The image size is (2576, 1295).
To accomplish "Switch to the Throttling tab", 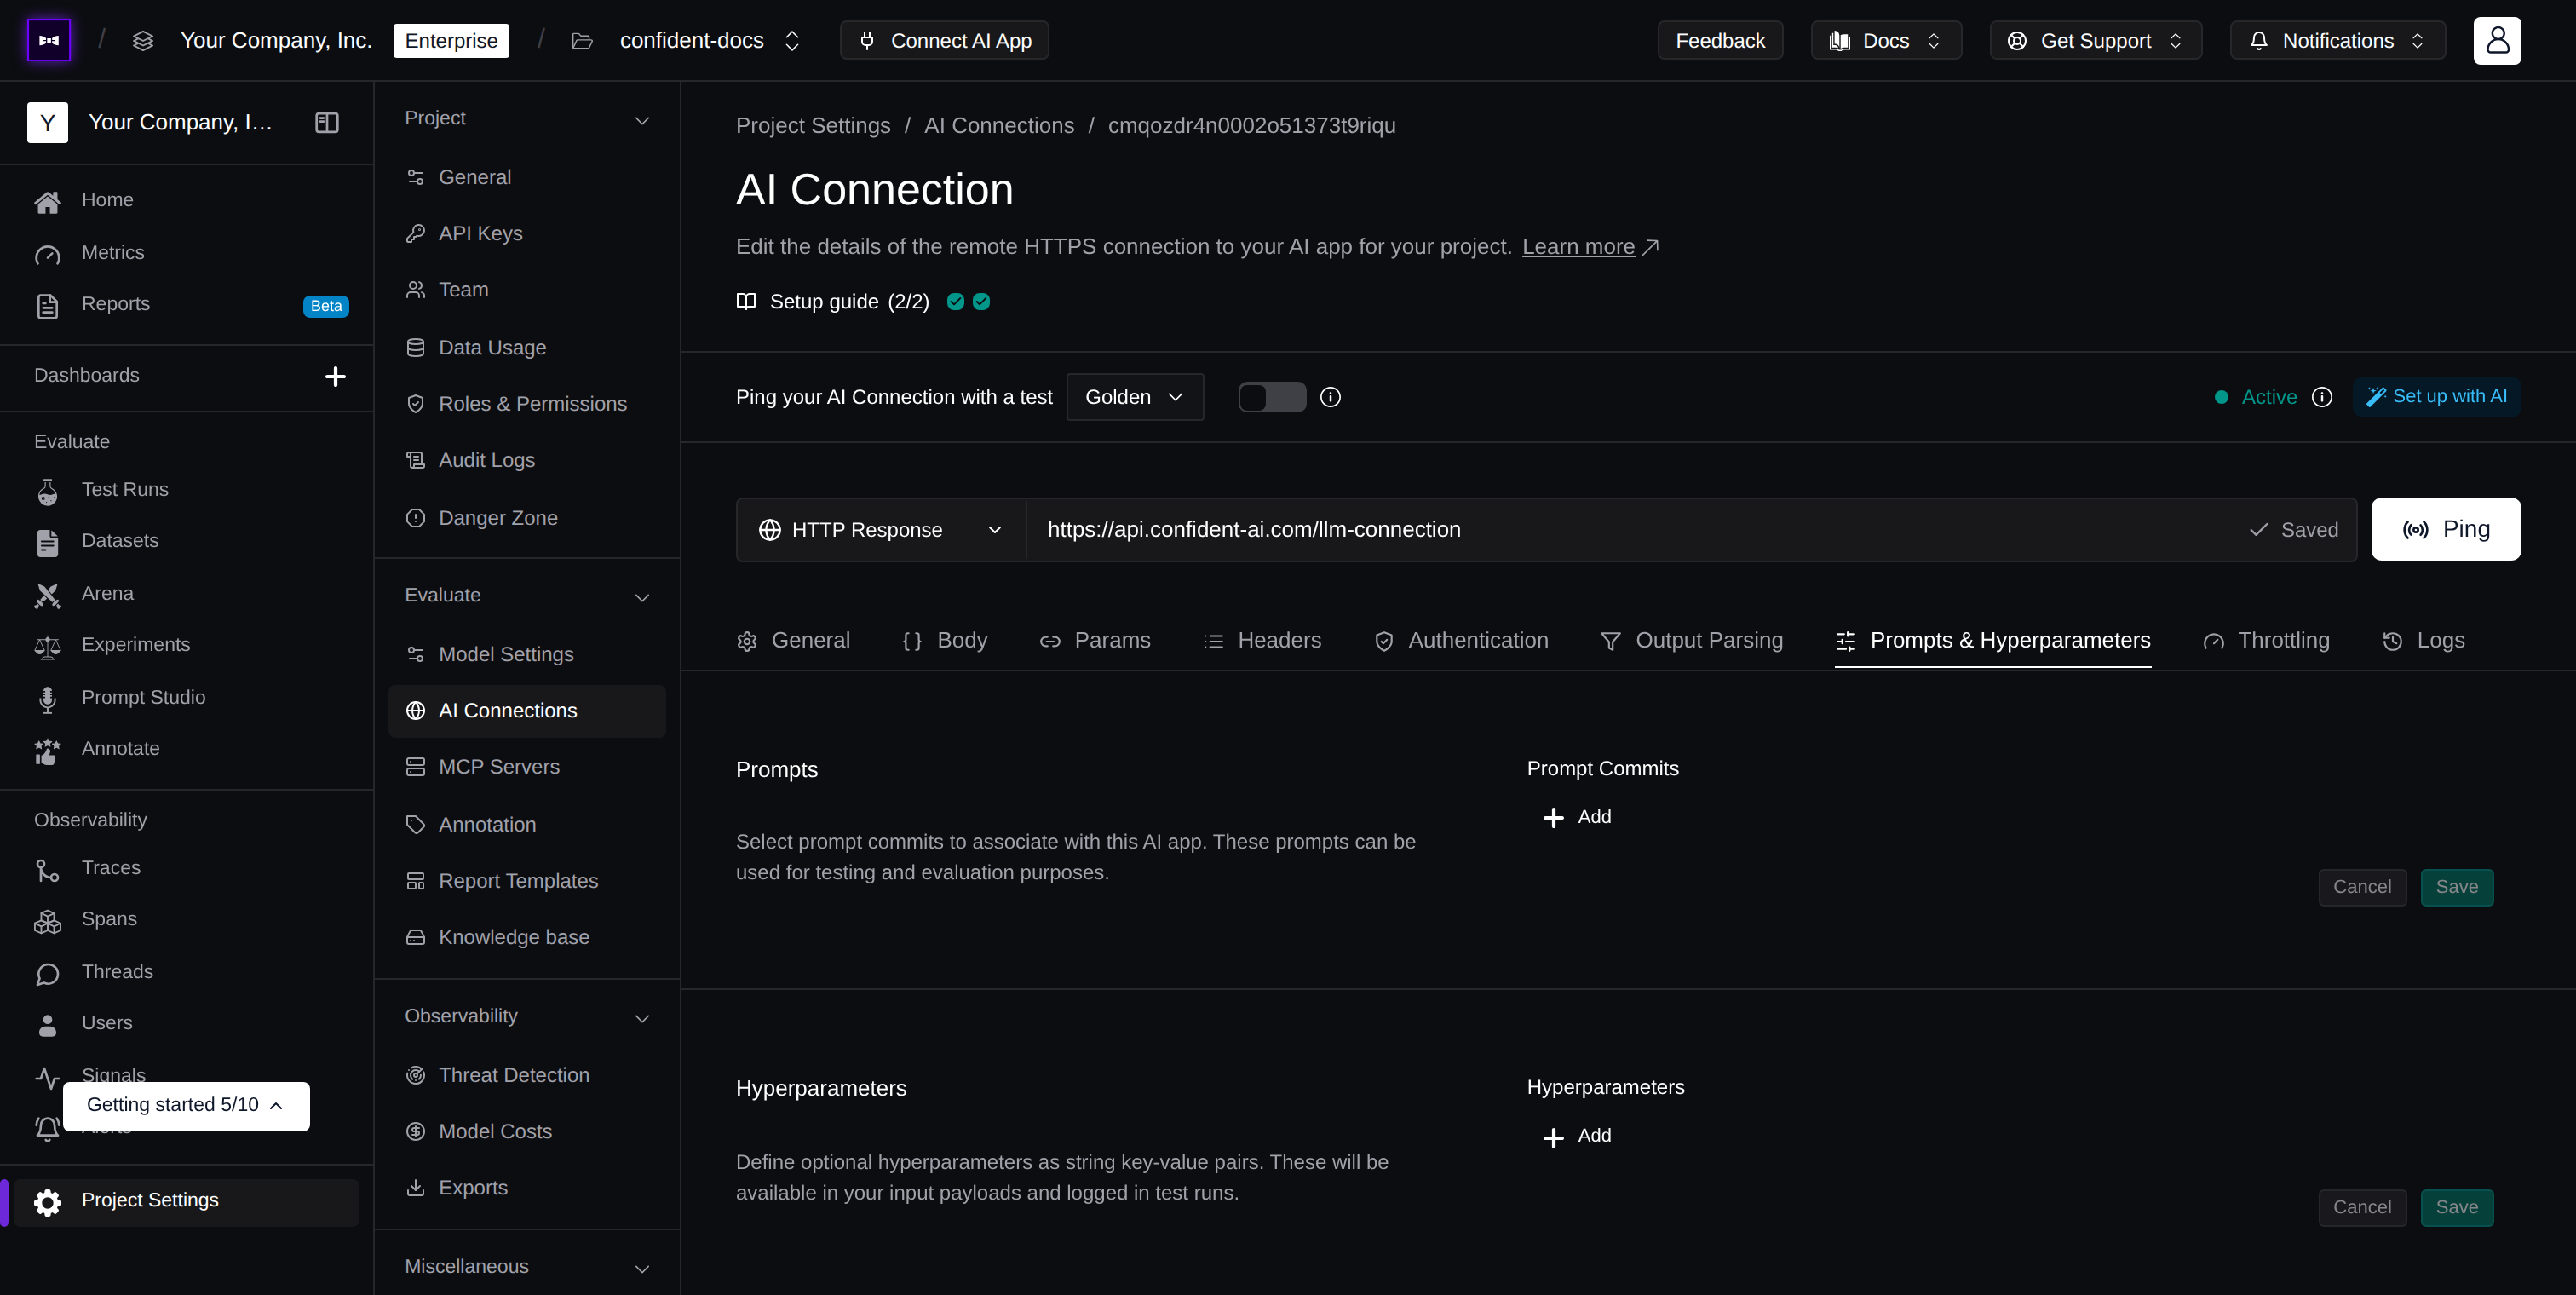I will (x=2266, y=641).
